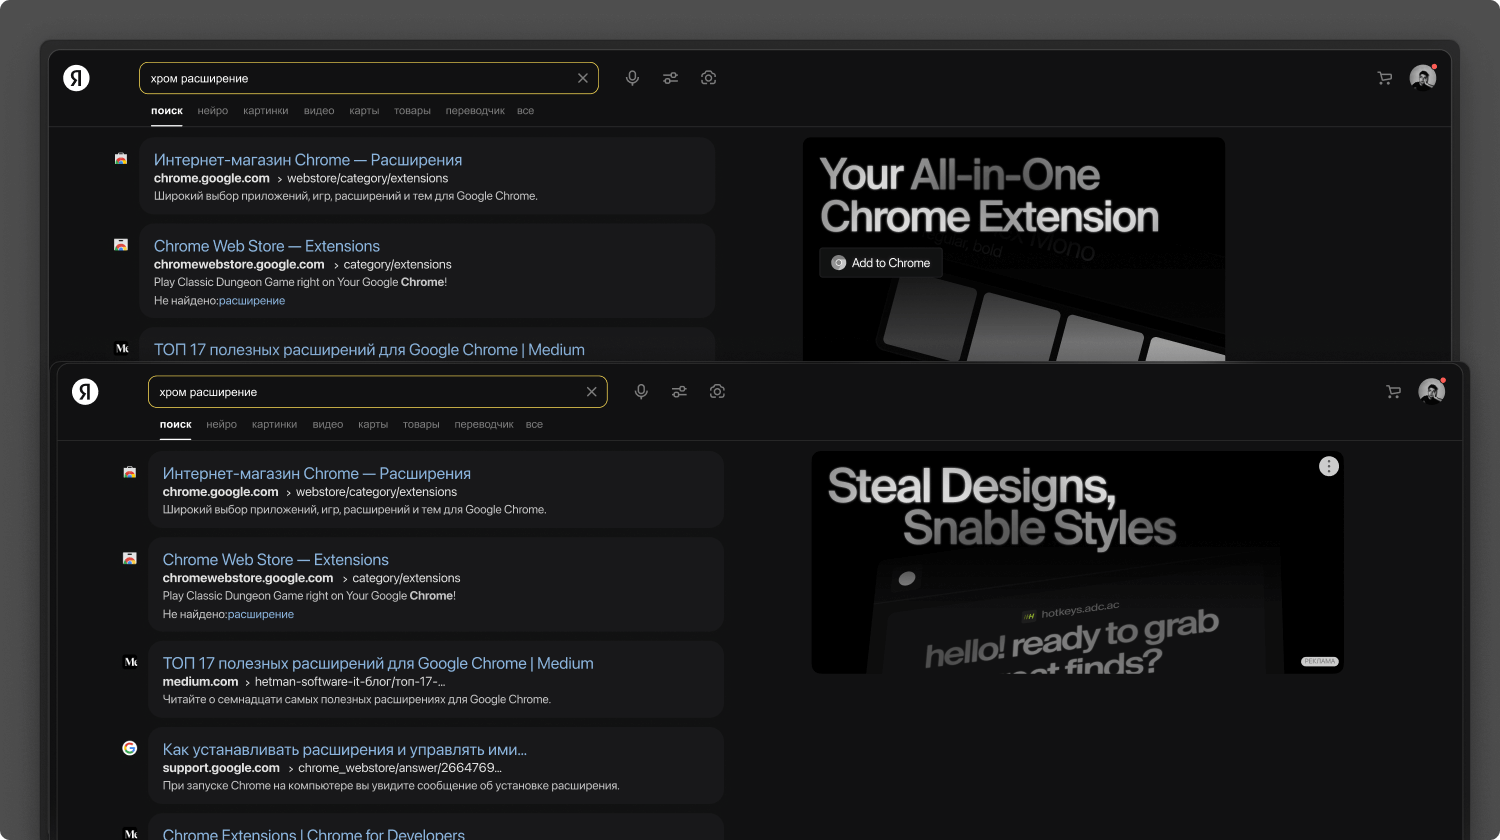Open the shopping cart icon in front window

click(1393, 392)
